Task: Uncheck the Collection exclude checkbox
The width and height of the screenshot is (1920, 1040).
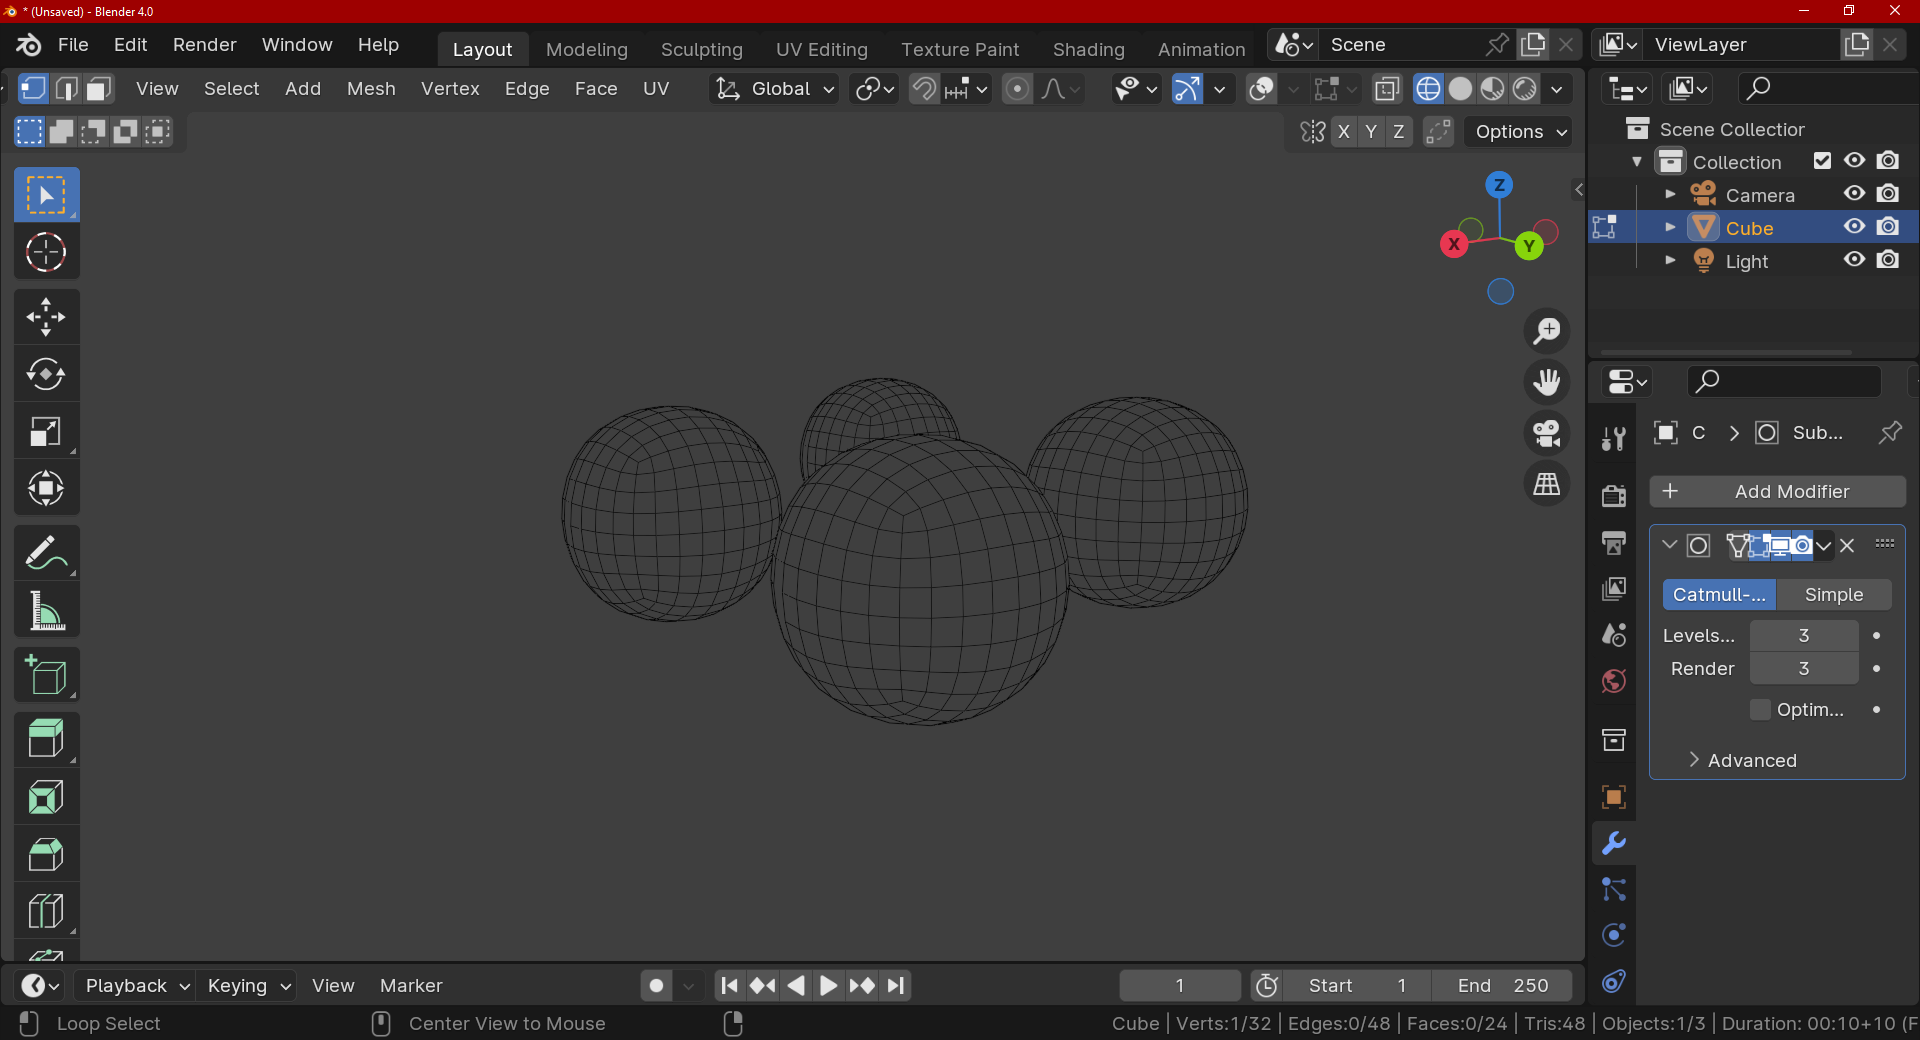Action: click(1822, 161)
